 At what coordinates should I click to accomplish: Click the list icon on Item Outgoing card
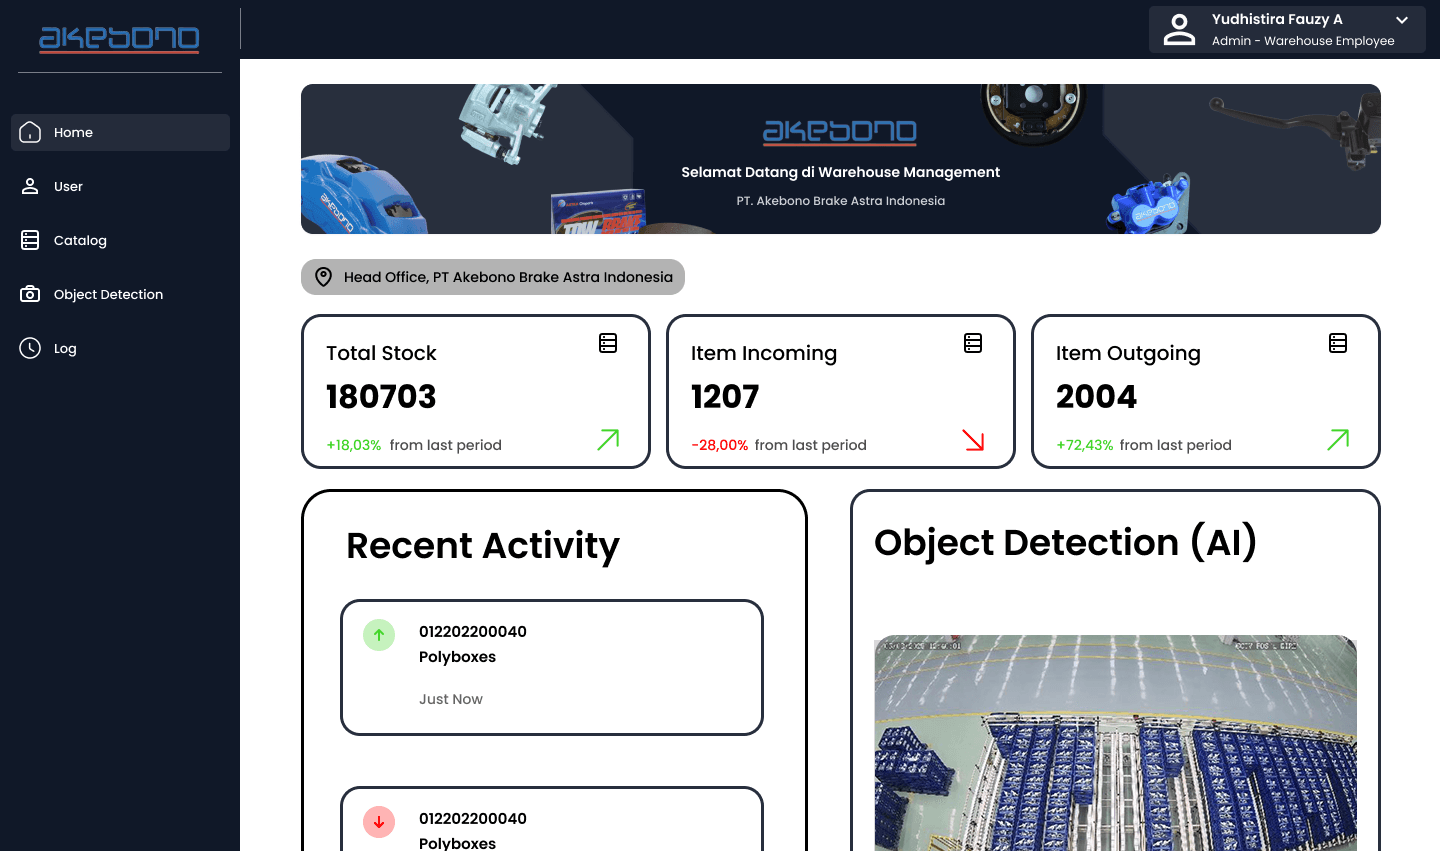(x=1338, y=343)
